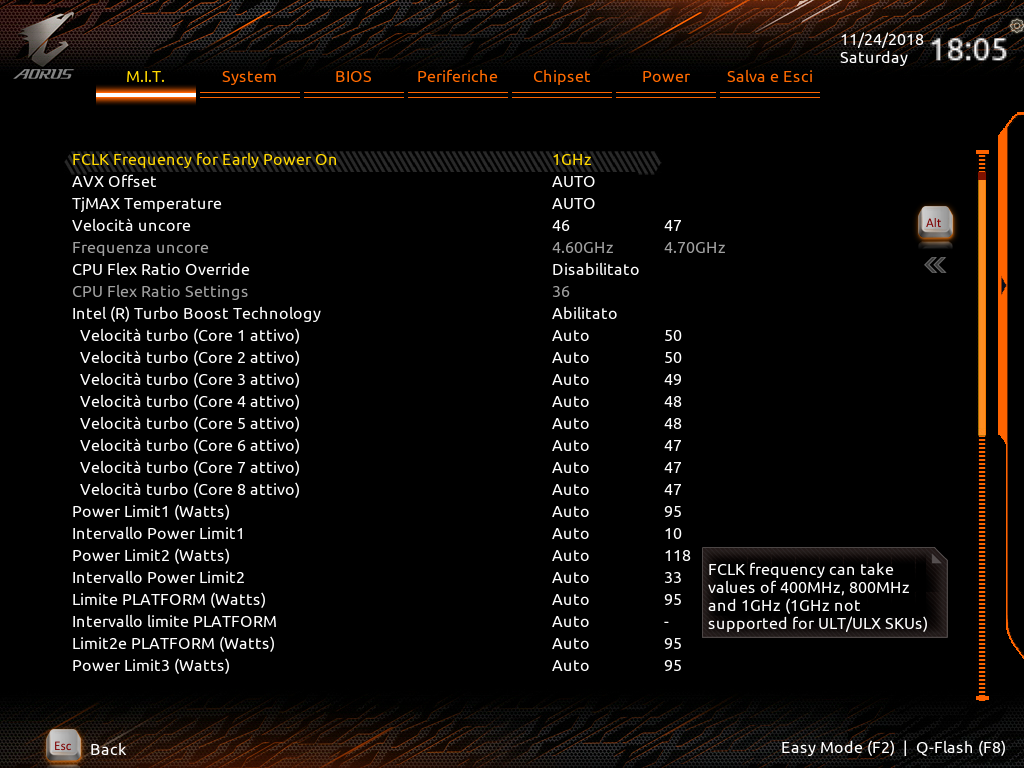
Task: Switch to the M.I.T. tab
Action: 146,77
